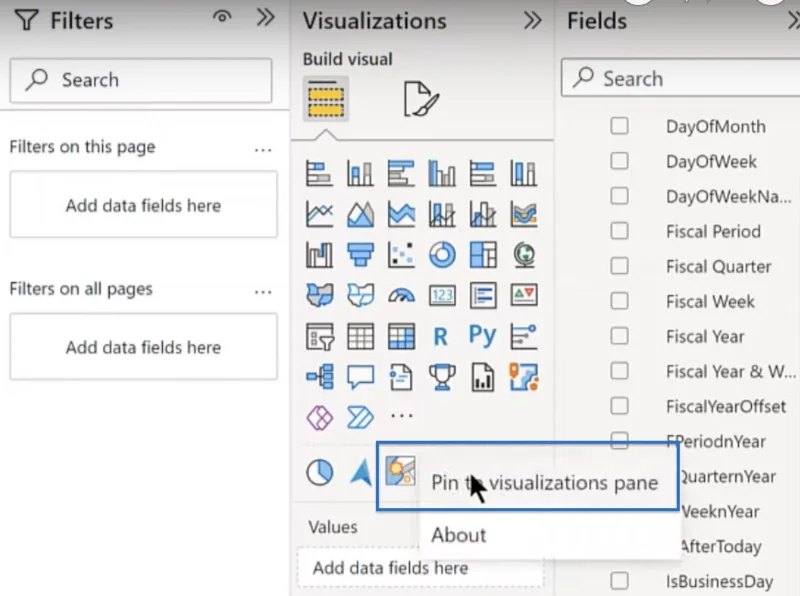Select the Table visual
This screenshot has width=800, height=596.
[360, 336]
